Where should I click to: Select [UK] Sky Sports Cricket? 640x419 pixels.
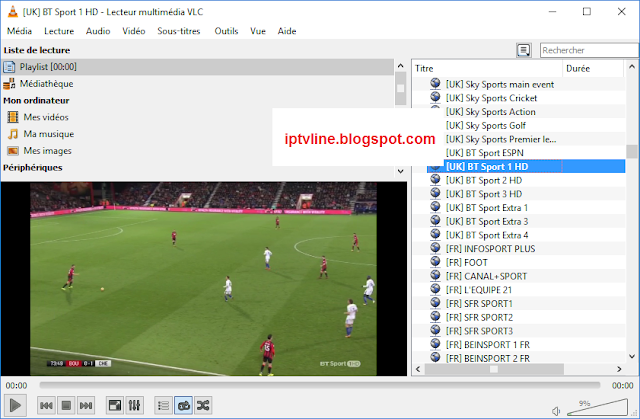[491, 98]
